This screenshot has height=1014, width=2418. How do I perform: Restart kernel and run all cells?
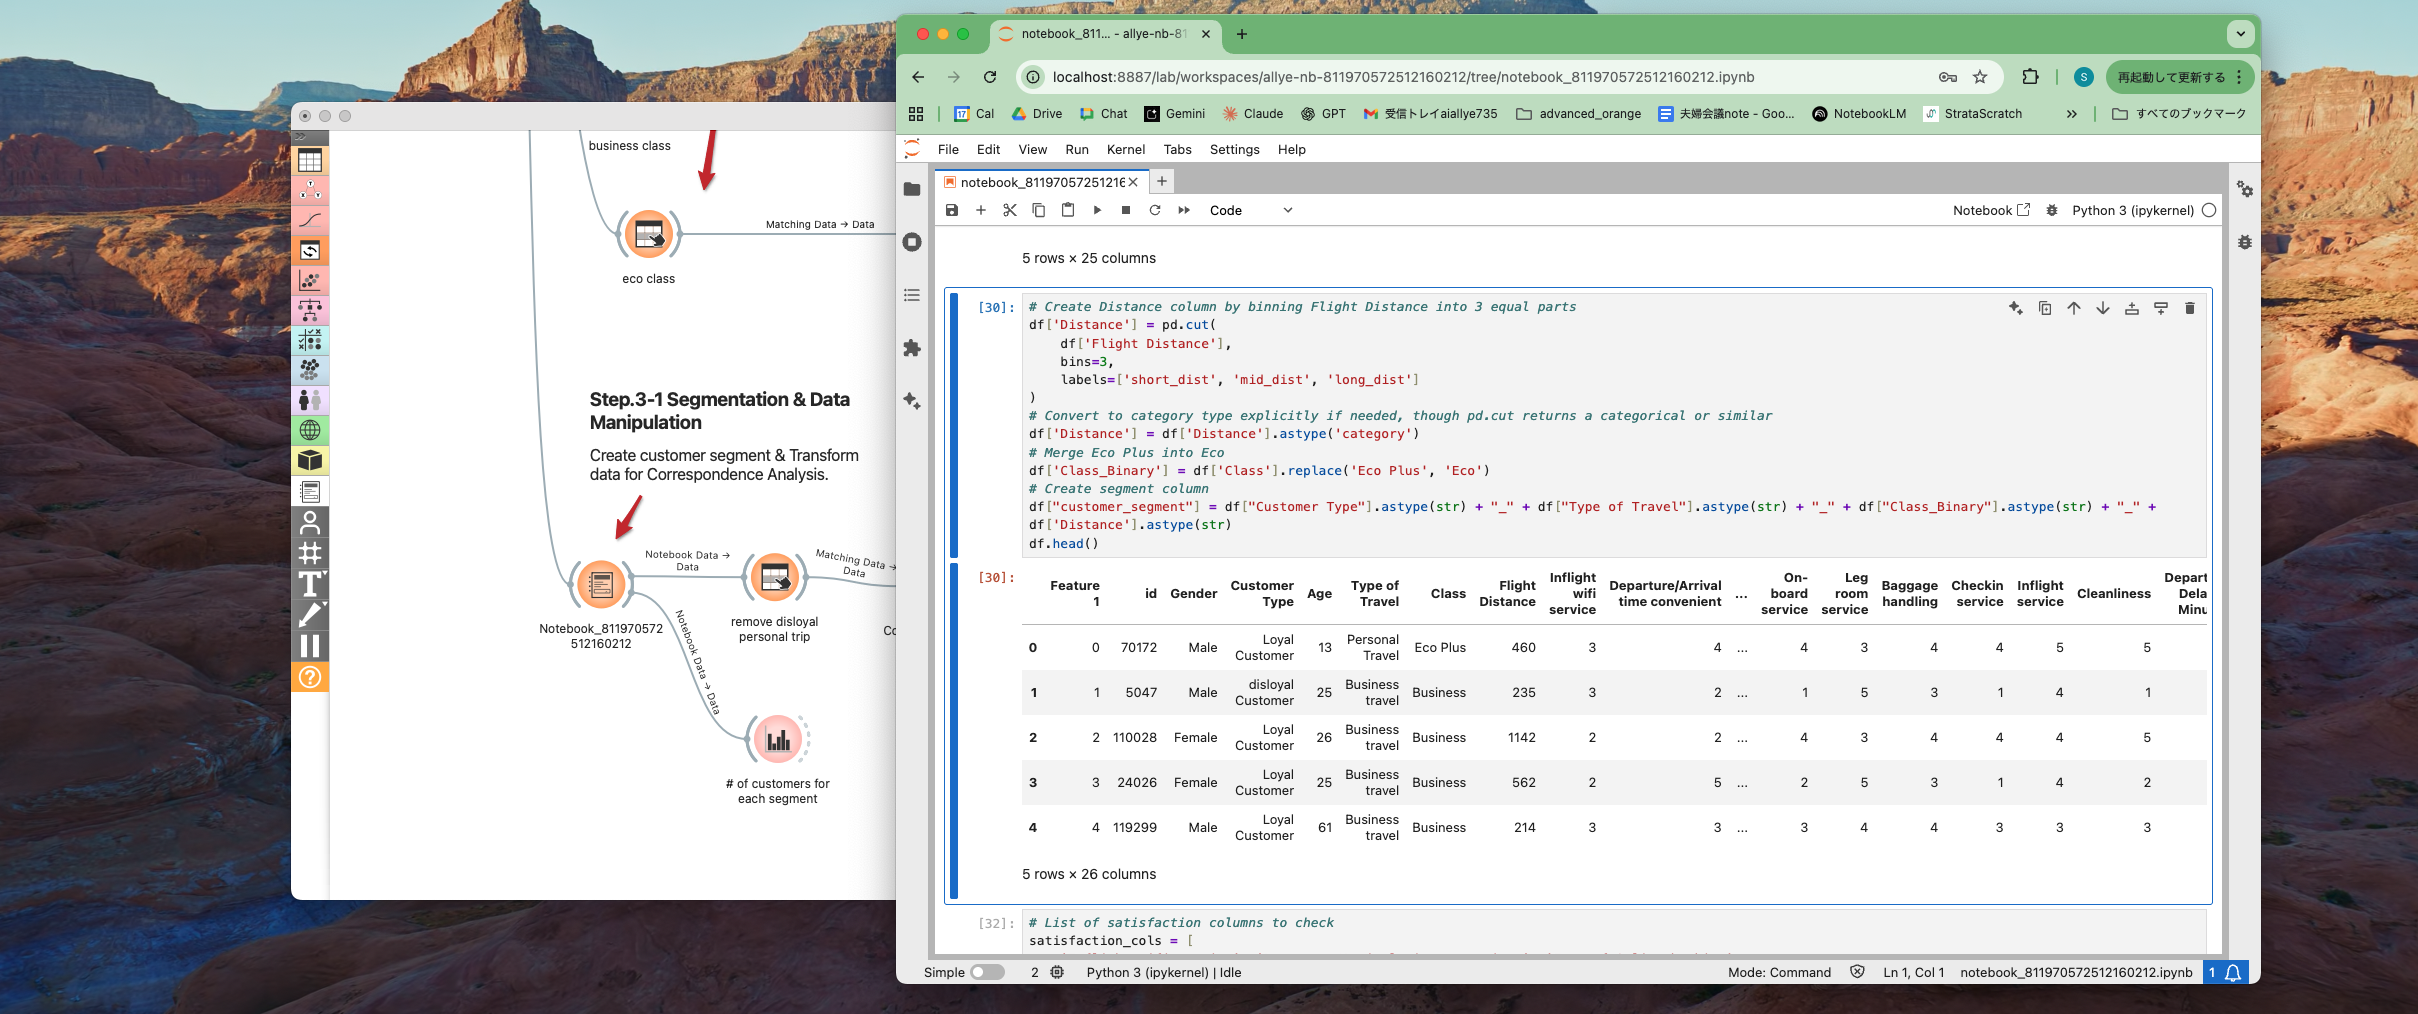click(1184, 210)
